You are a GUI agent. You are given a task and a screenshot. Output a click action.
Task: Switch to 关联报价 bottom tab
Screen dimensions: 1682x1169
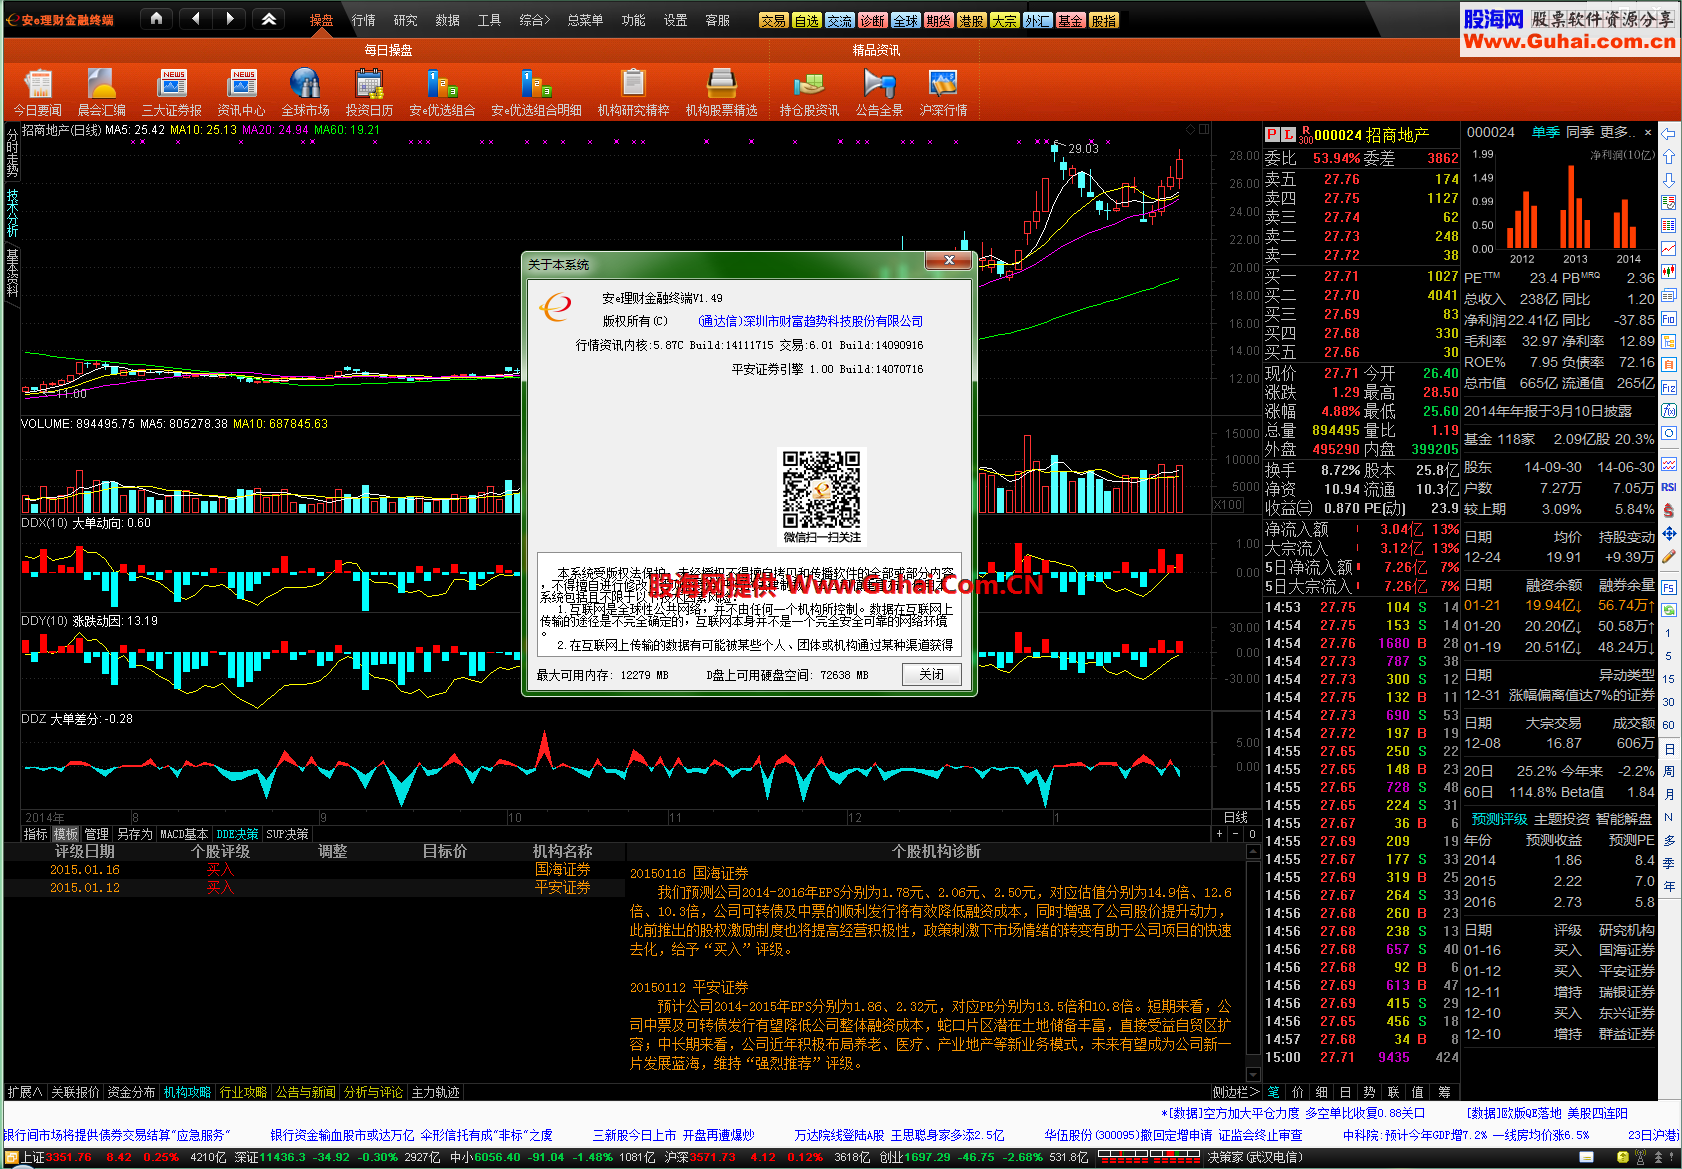click(x=75, y=1092)
